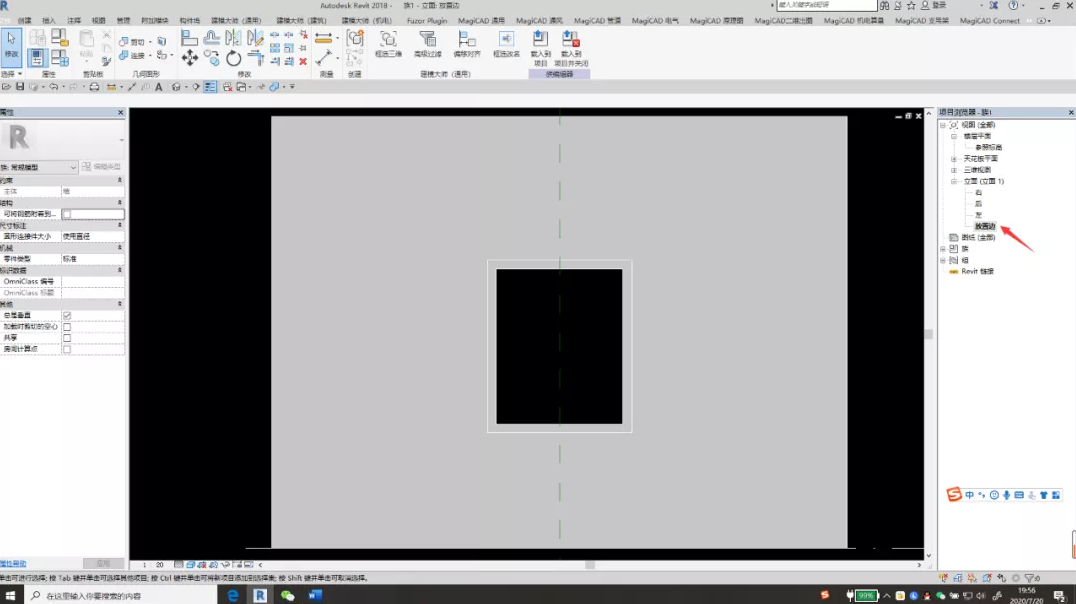Open the 插入 ribbon tab

pos(49,21)
